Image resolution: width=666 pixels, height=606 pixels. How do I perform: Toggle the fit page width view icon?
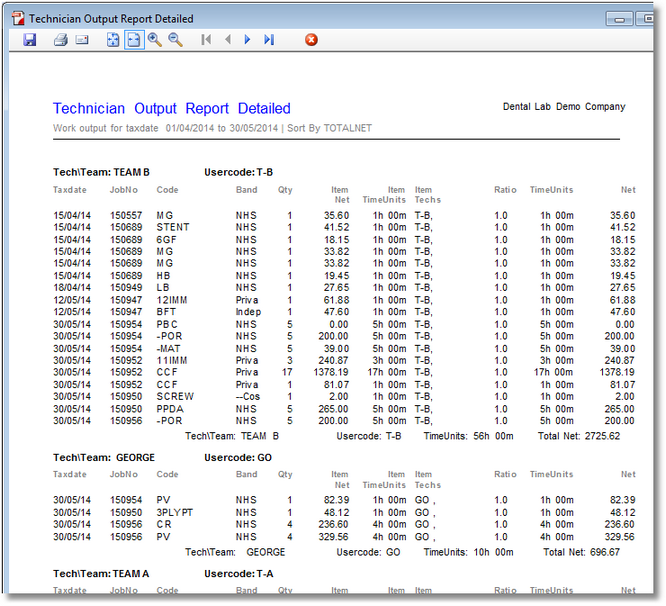[134, 40]
